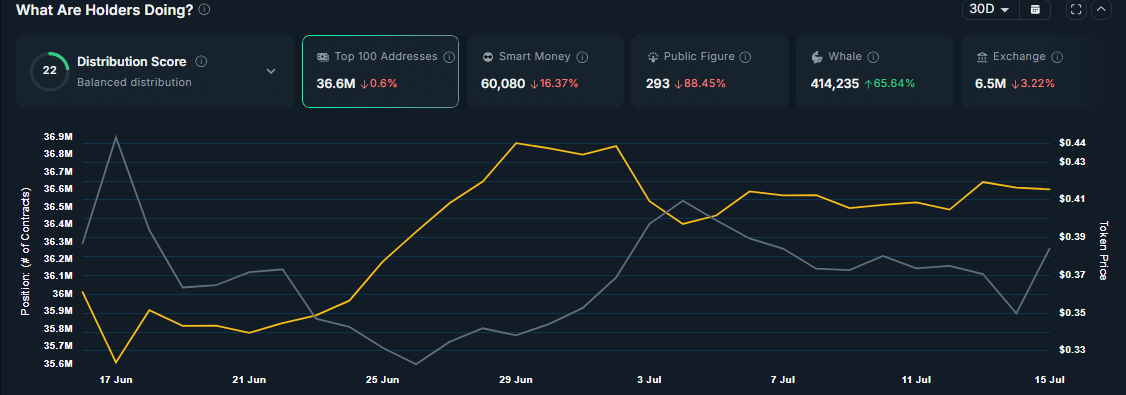Click the $0.44 price axis label
The height and width of the screenshot is (395, 1126).
coord(1071,143)
